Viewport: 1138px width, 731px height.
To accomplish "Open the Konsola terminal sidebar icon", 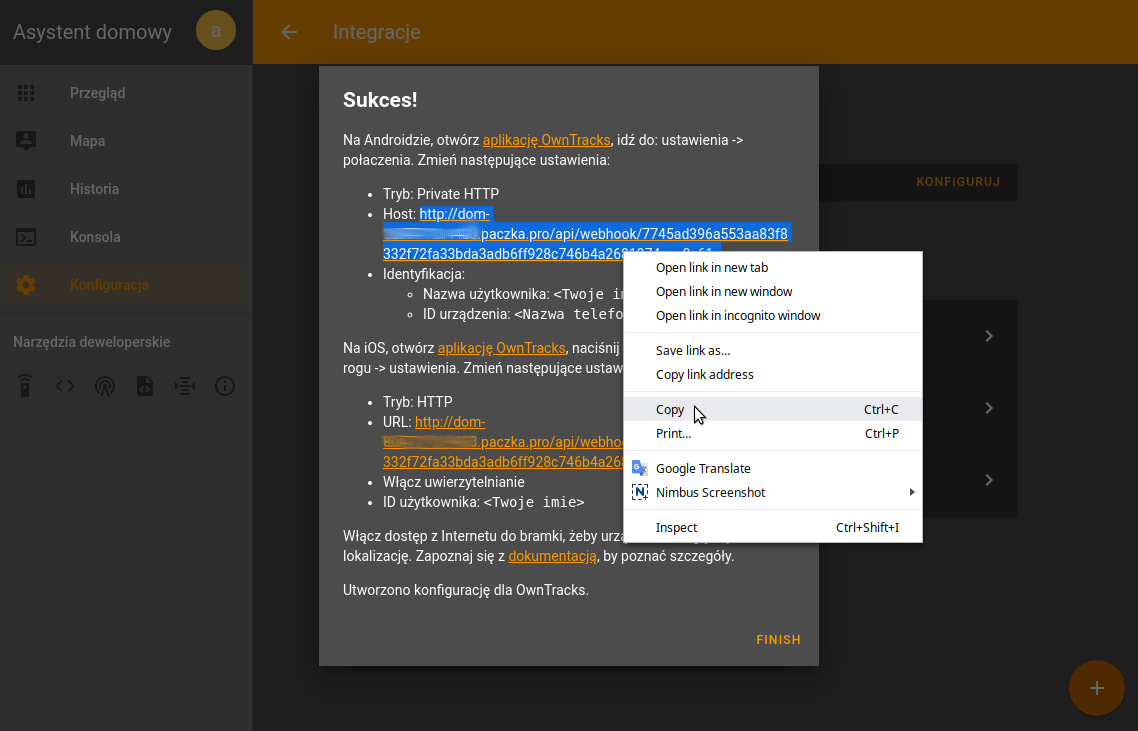I will point(26,237).
